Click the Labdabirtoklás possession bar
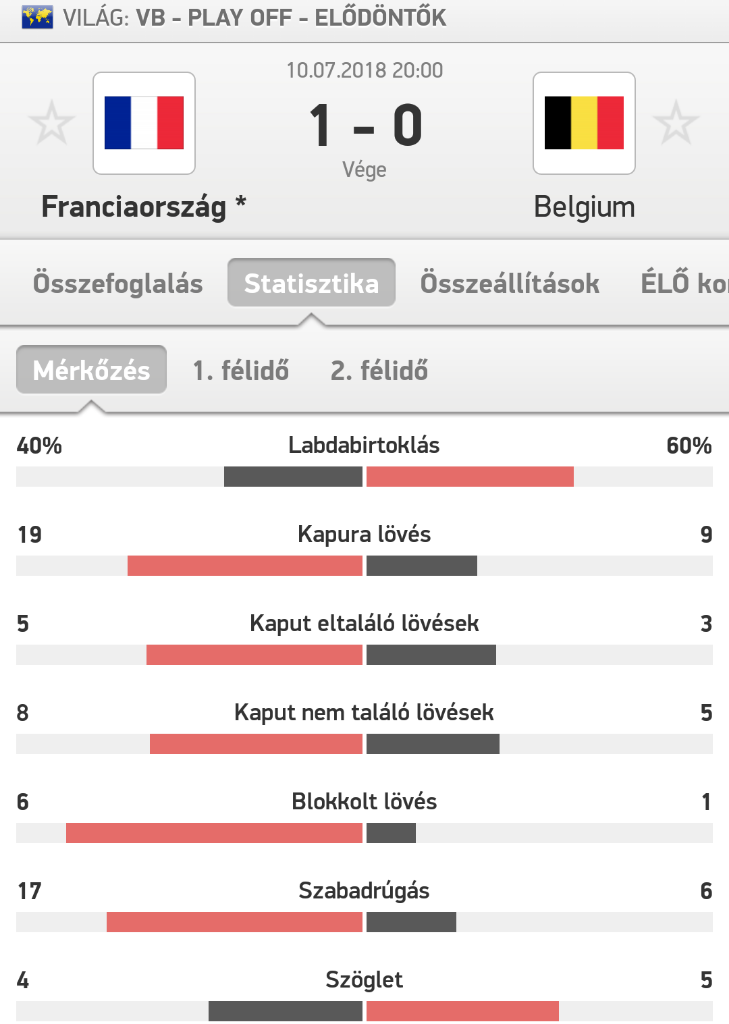The width and height of the screenshot is (729, 1024). (364, 477)
